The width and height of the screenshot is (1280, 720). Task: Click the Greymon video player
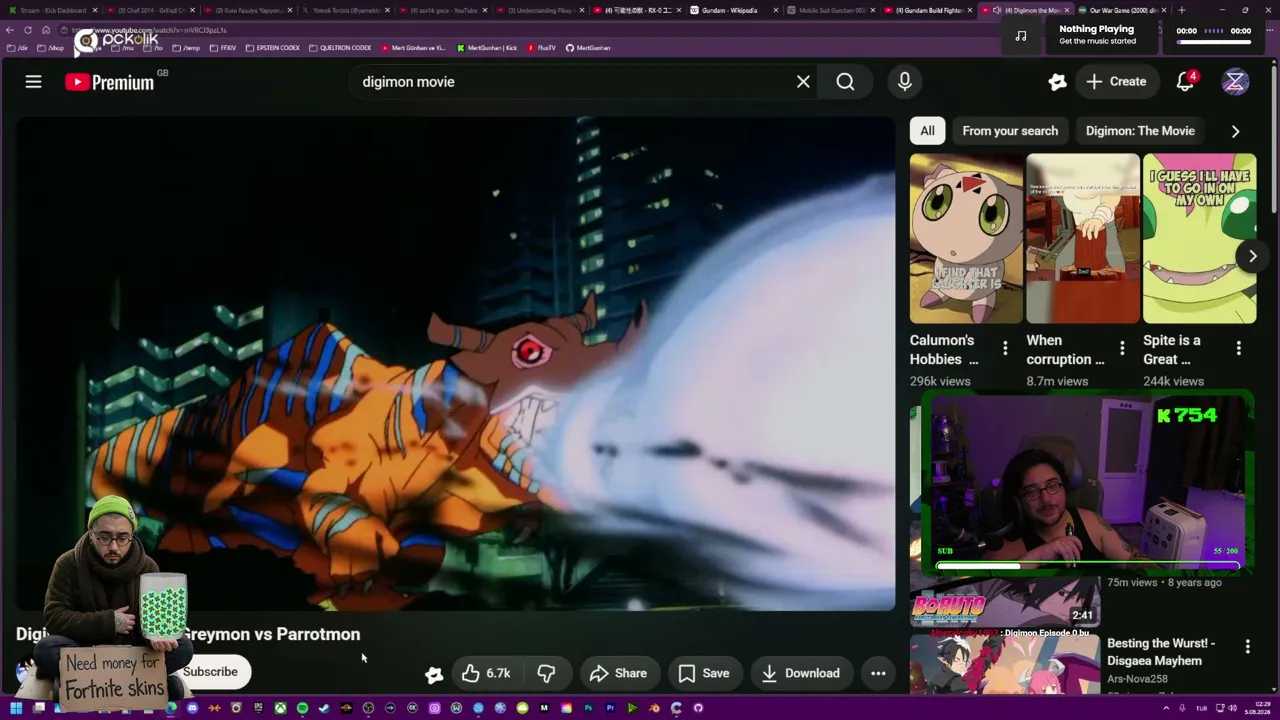coord(455,364)
